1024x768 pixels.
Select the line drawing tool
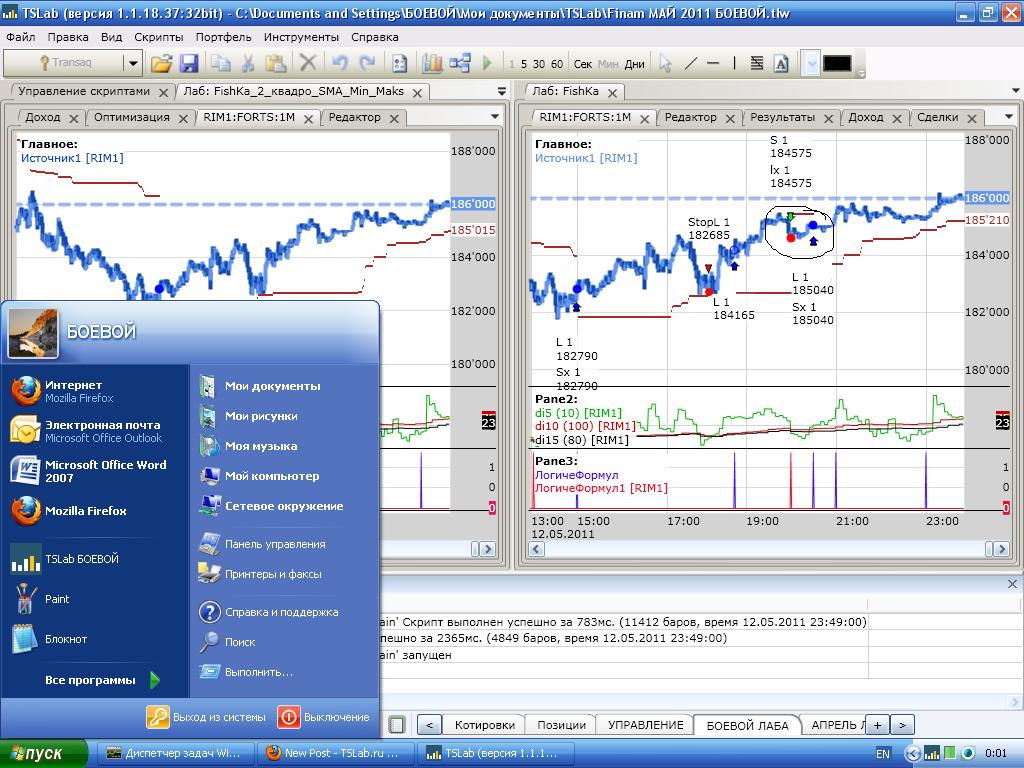[x=690, y=63]
